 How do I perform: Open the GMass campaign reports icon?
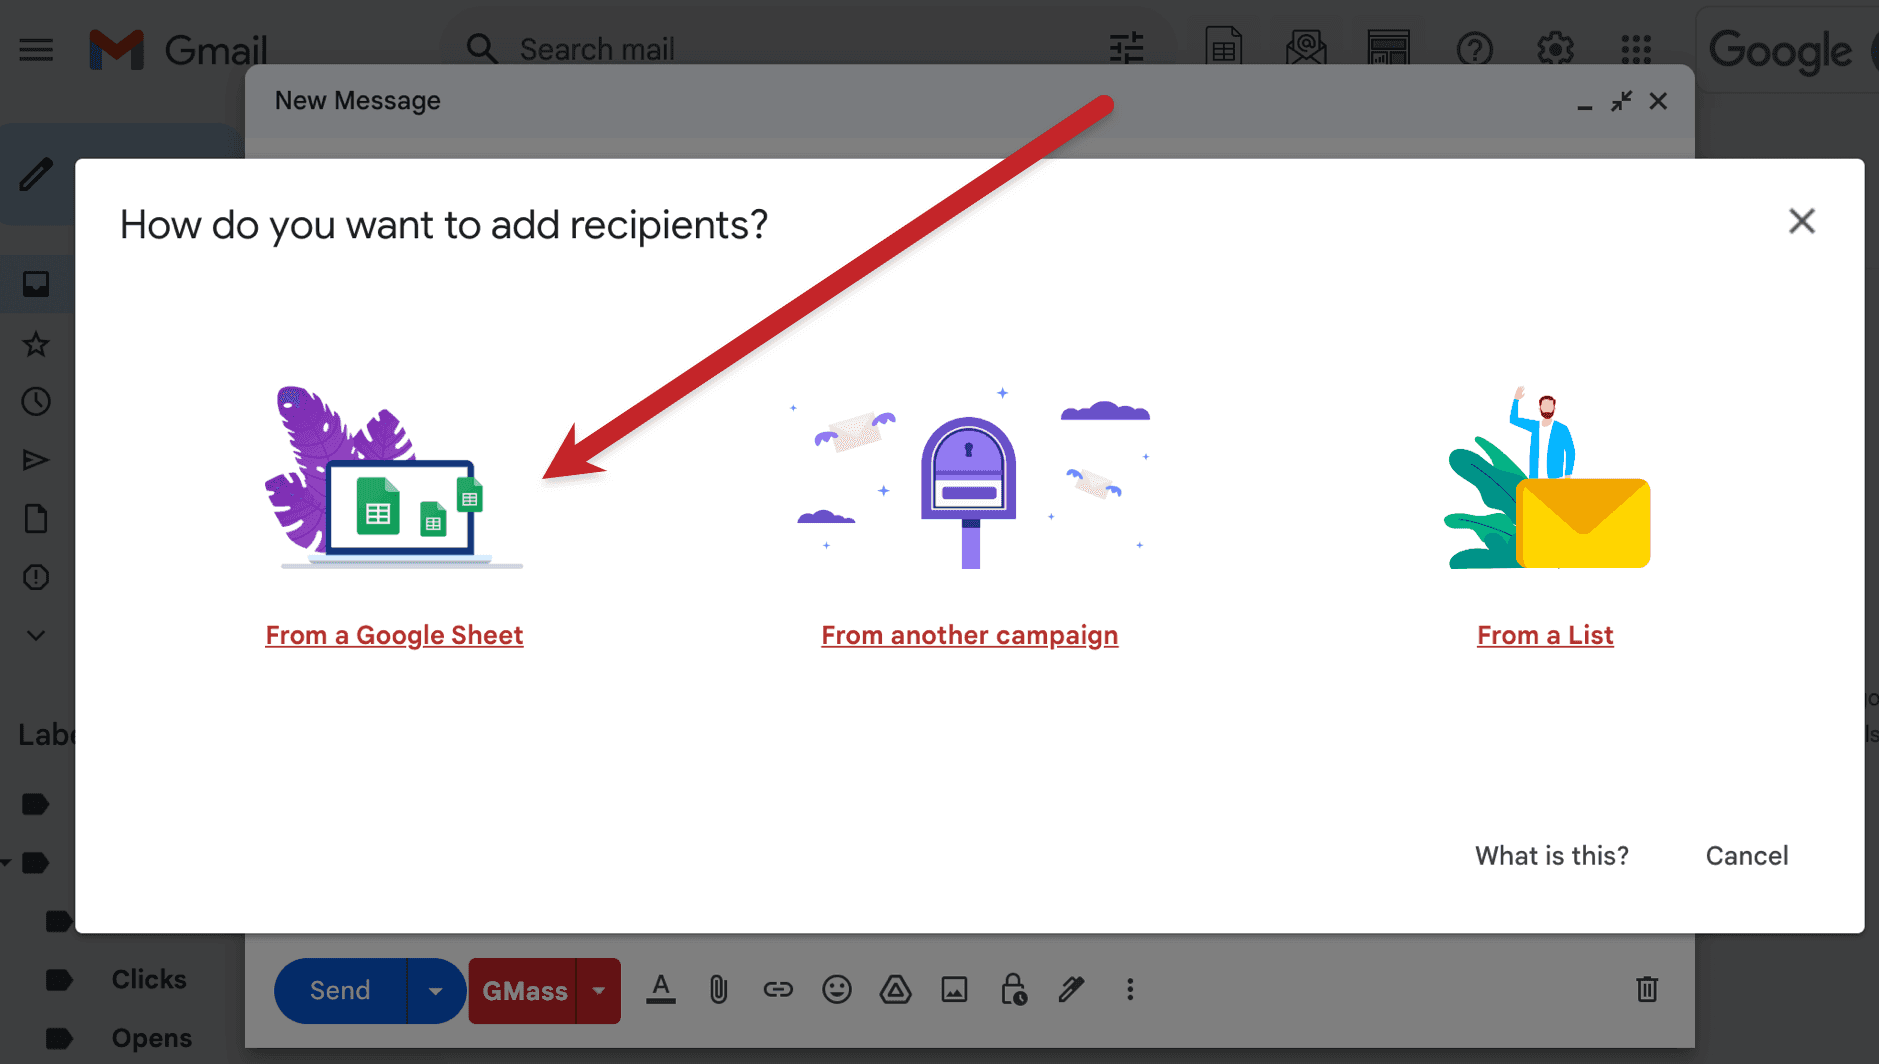click(x=1306, y=48)
